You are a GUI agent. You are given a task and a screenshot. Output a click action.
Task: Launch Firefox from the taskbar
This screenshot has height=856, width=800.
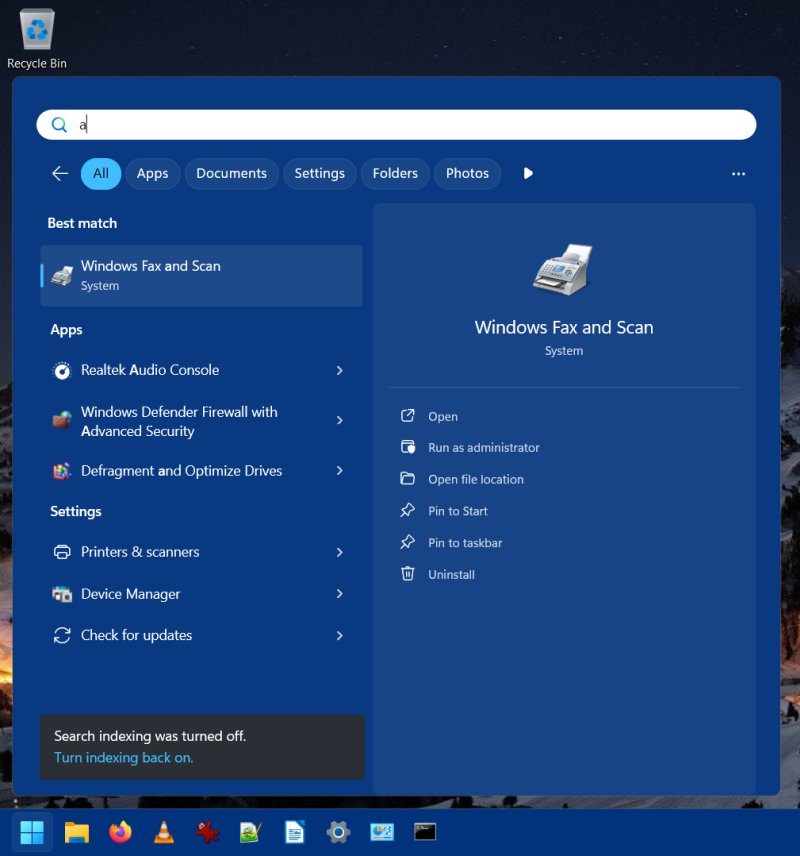pos(120,833)
